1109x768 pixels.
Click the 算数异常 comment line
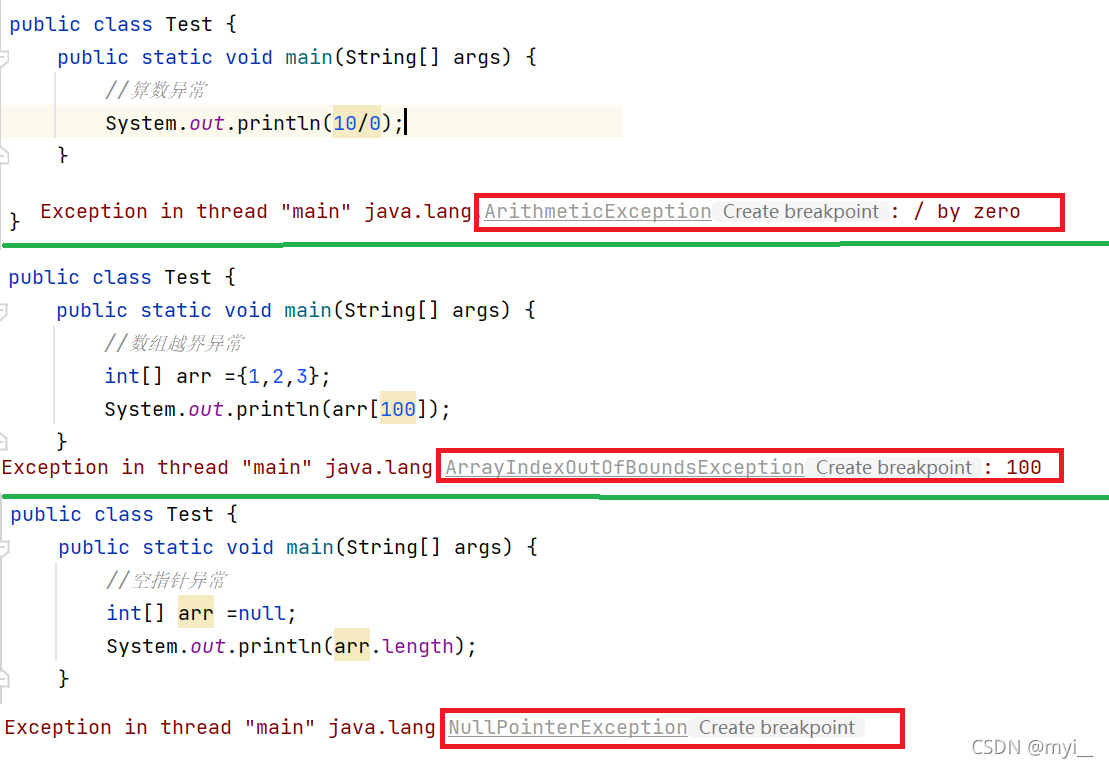click(x=156, y=90)
